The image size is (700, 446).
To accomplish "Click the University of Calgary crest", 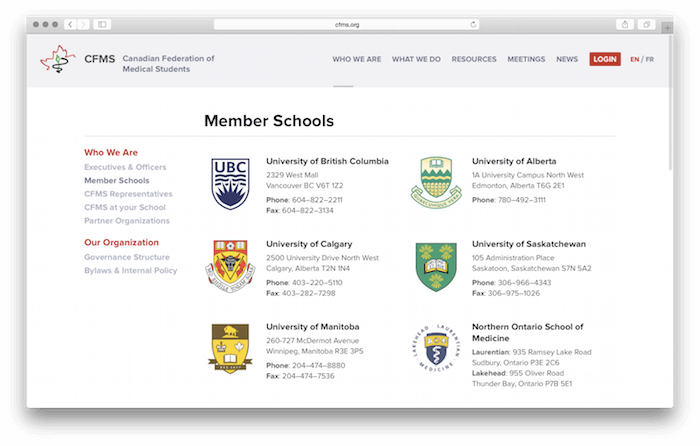I will click(x=229, y=265).
